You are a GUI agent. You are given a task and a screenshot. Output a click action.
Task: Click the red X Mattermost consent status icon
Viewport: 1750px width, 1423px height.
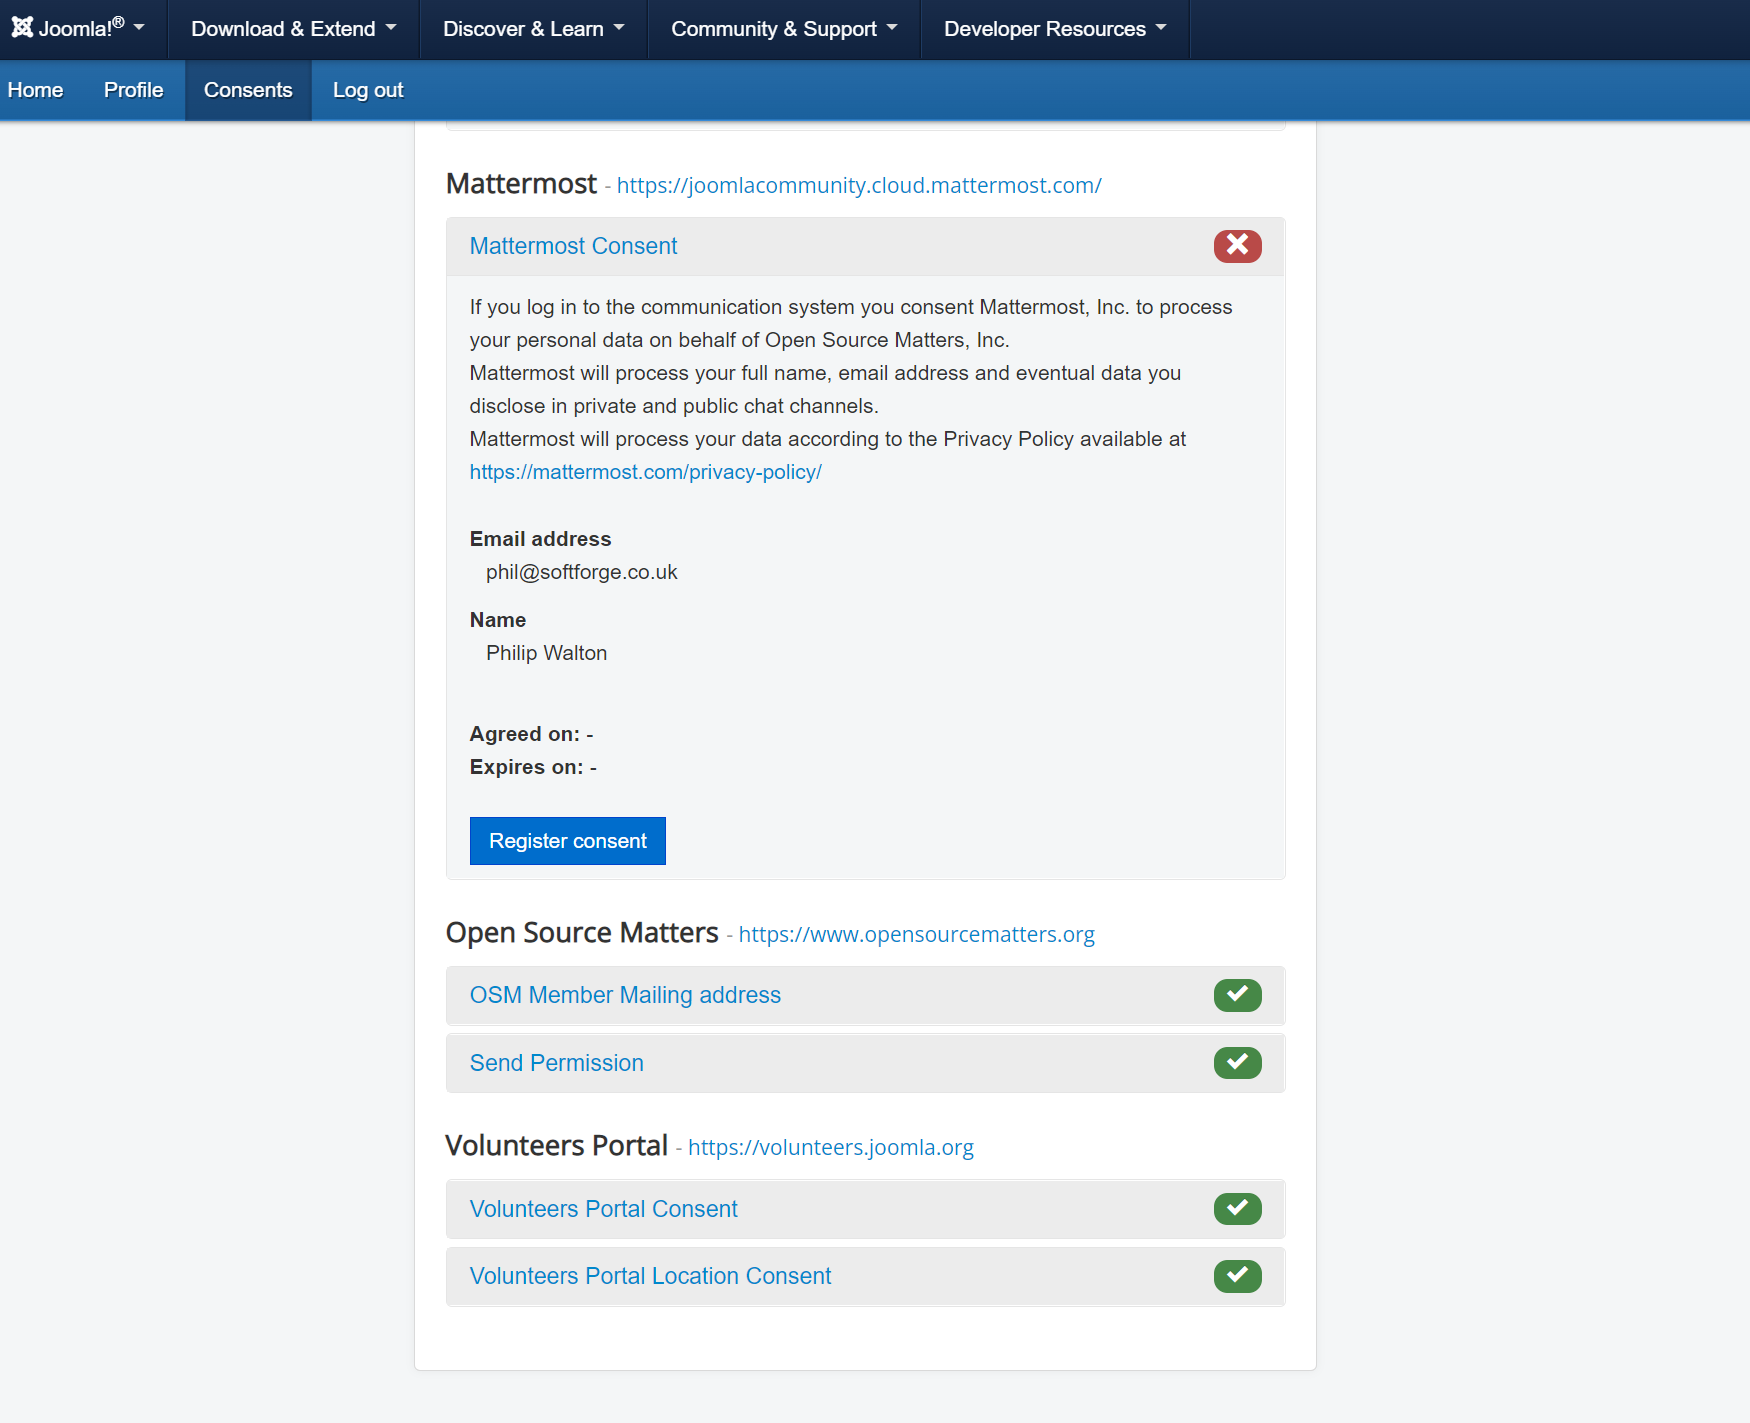1237,246
